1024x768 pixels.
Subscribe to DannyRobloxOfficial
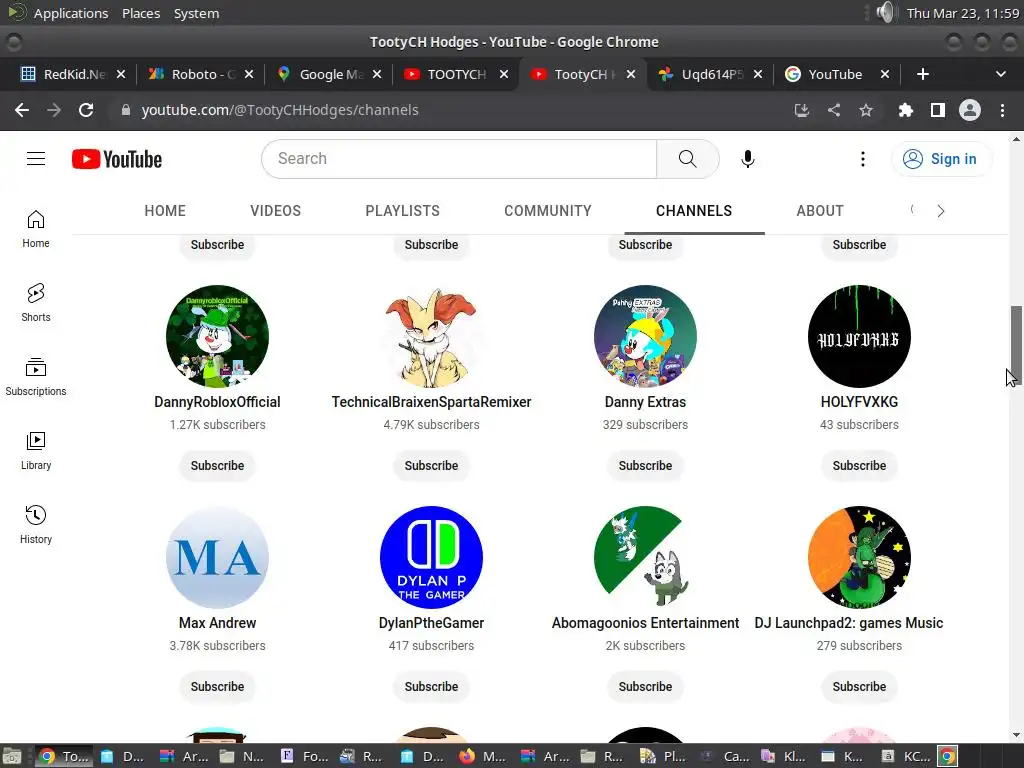click(217, 466)
